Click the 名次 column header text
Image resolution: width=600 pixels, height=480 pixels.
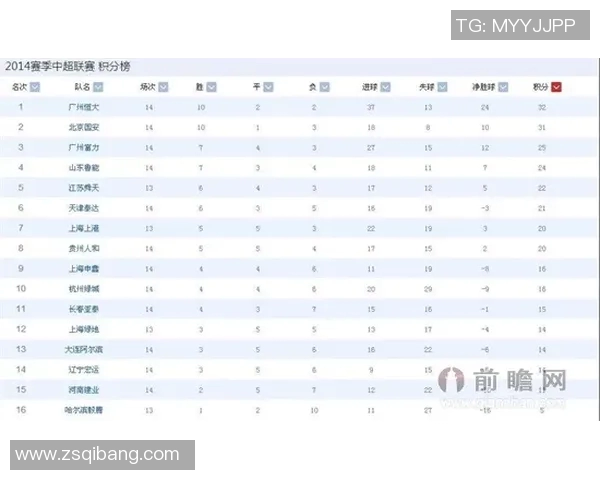pos(20,87)
